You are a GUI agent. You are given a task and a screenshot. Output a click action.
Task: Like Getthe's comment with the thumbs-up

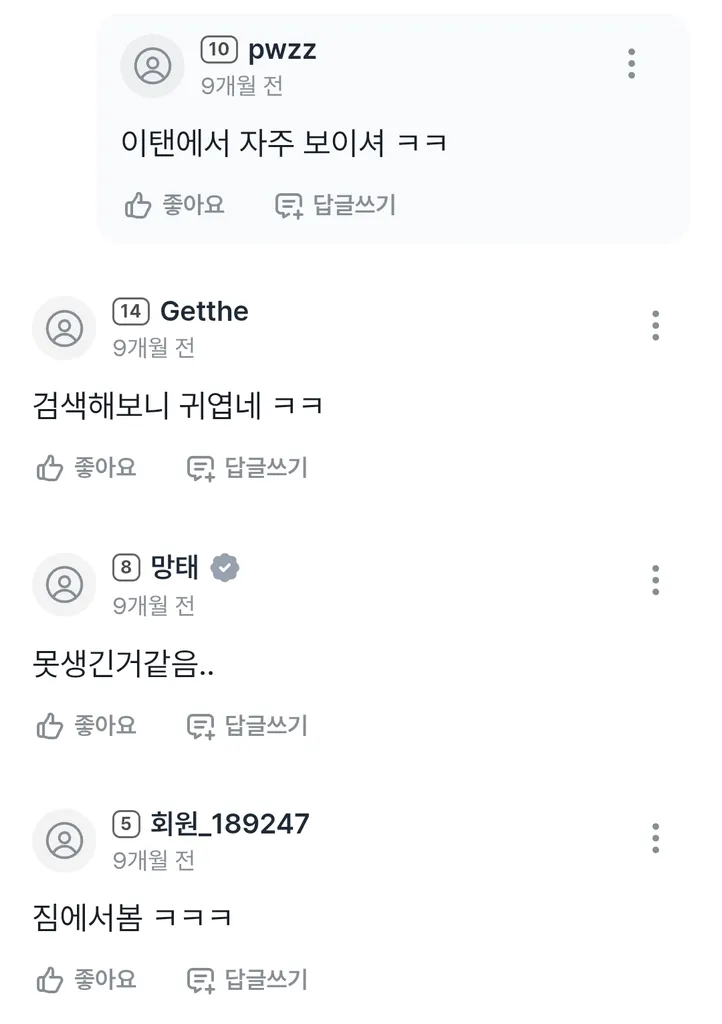coord(50,468)
